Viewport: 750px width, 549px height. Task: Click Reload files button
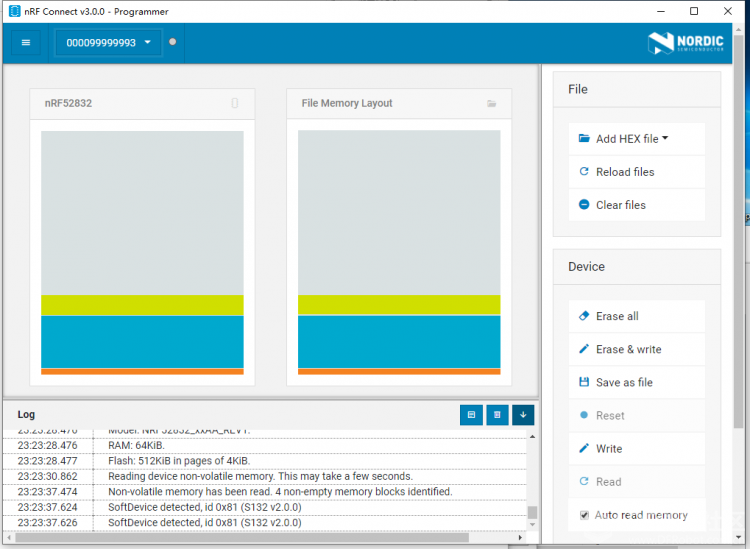[637, 172]
